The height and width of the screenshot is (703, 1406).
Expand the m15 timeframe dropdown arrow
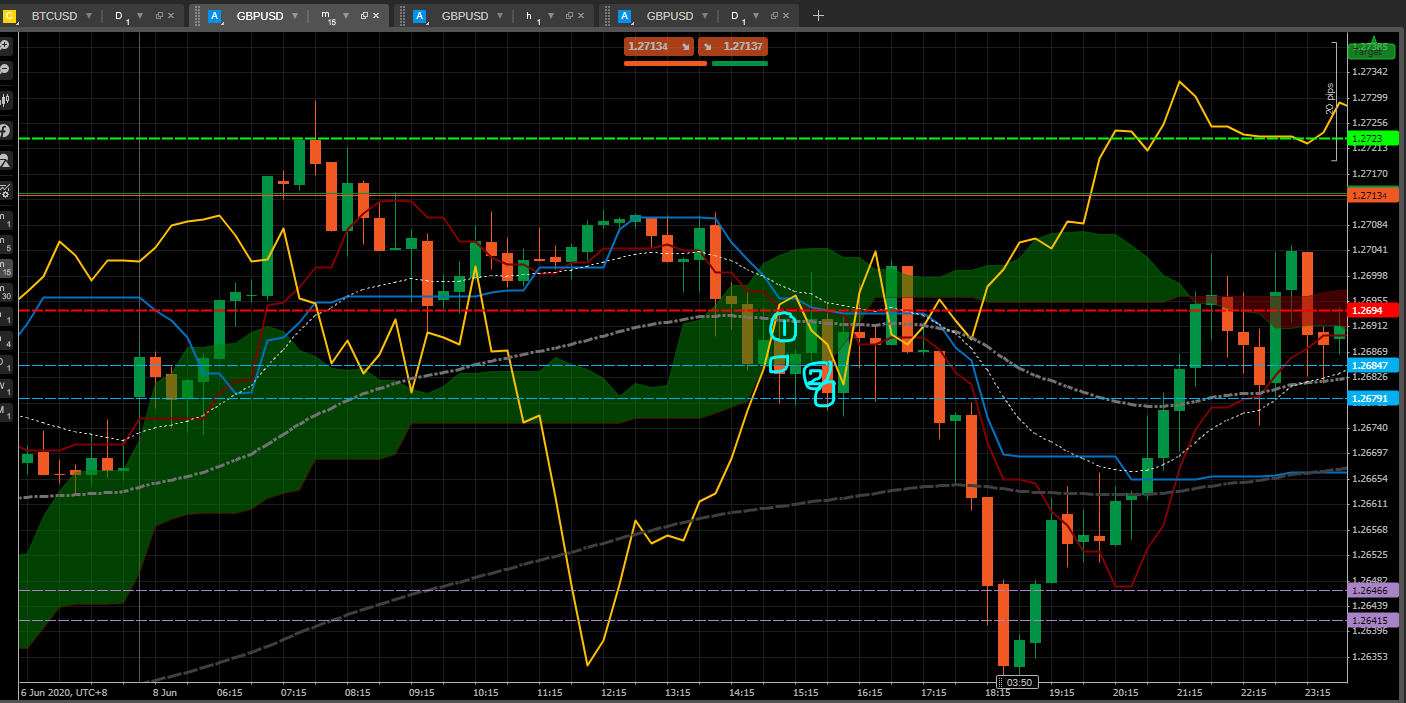[345, 16]
